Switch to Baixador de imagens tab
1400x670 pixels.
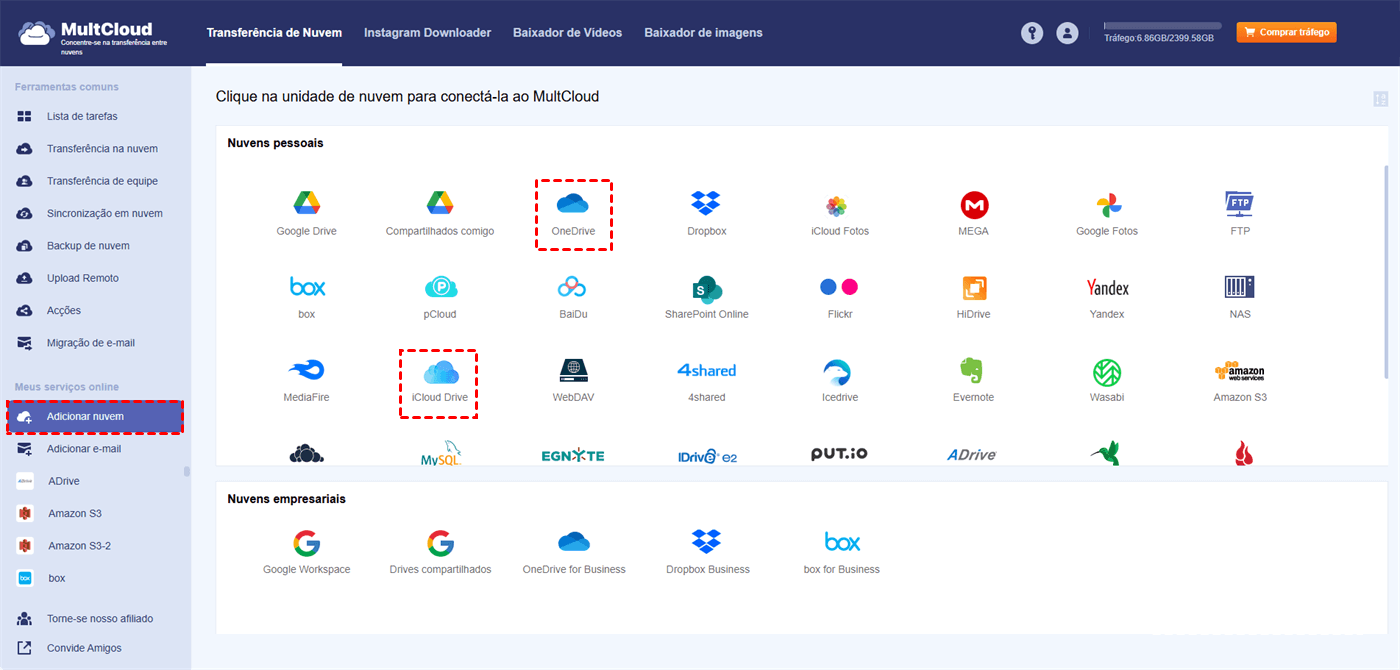[x=703, y=33]
